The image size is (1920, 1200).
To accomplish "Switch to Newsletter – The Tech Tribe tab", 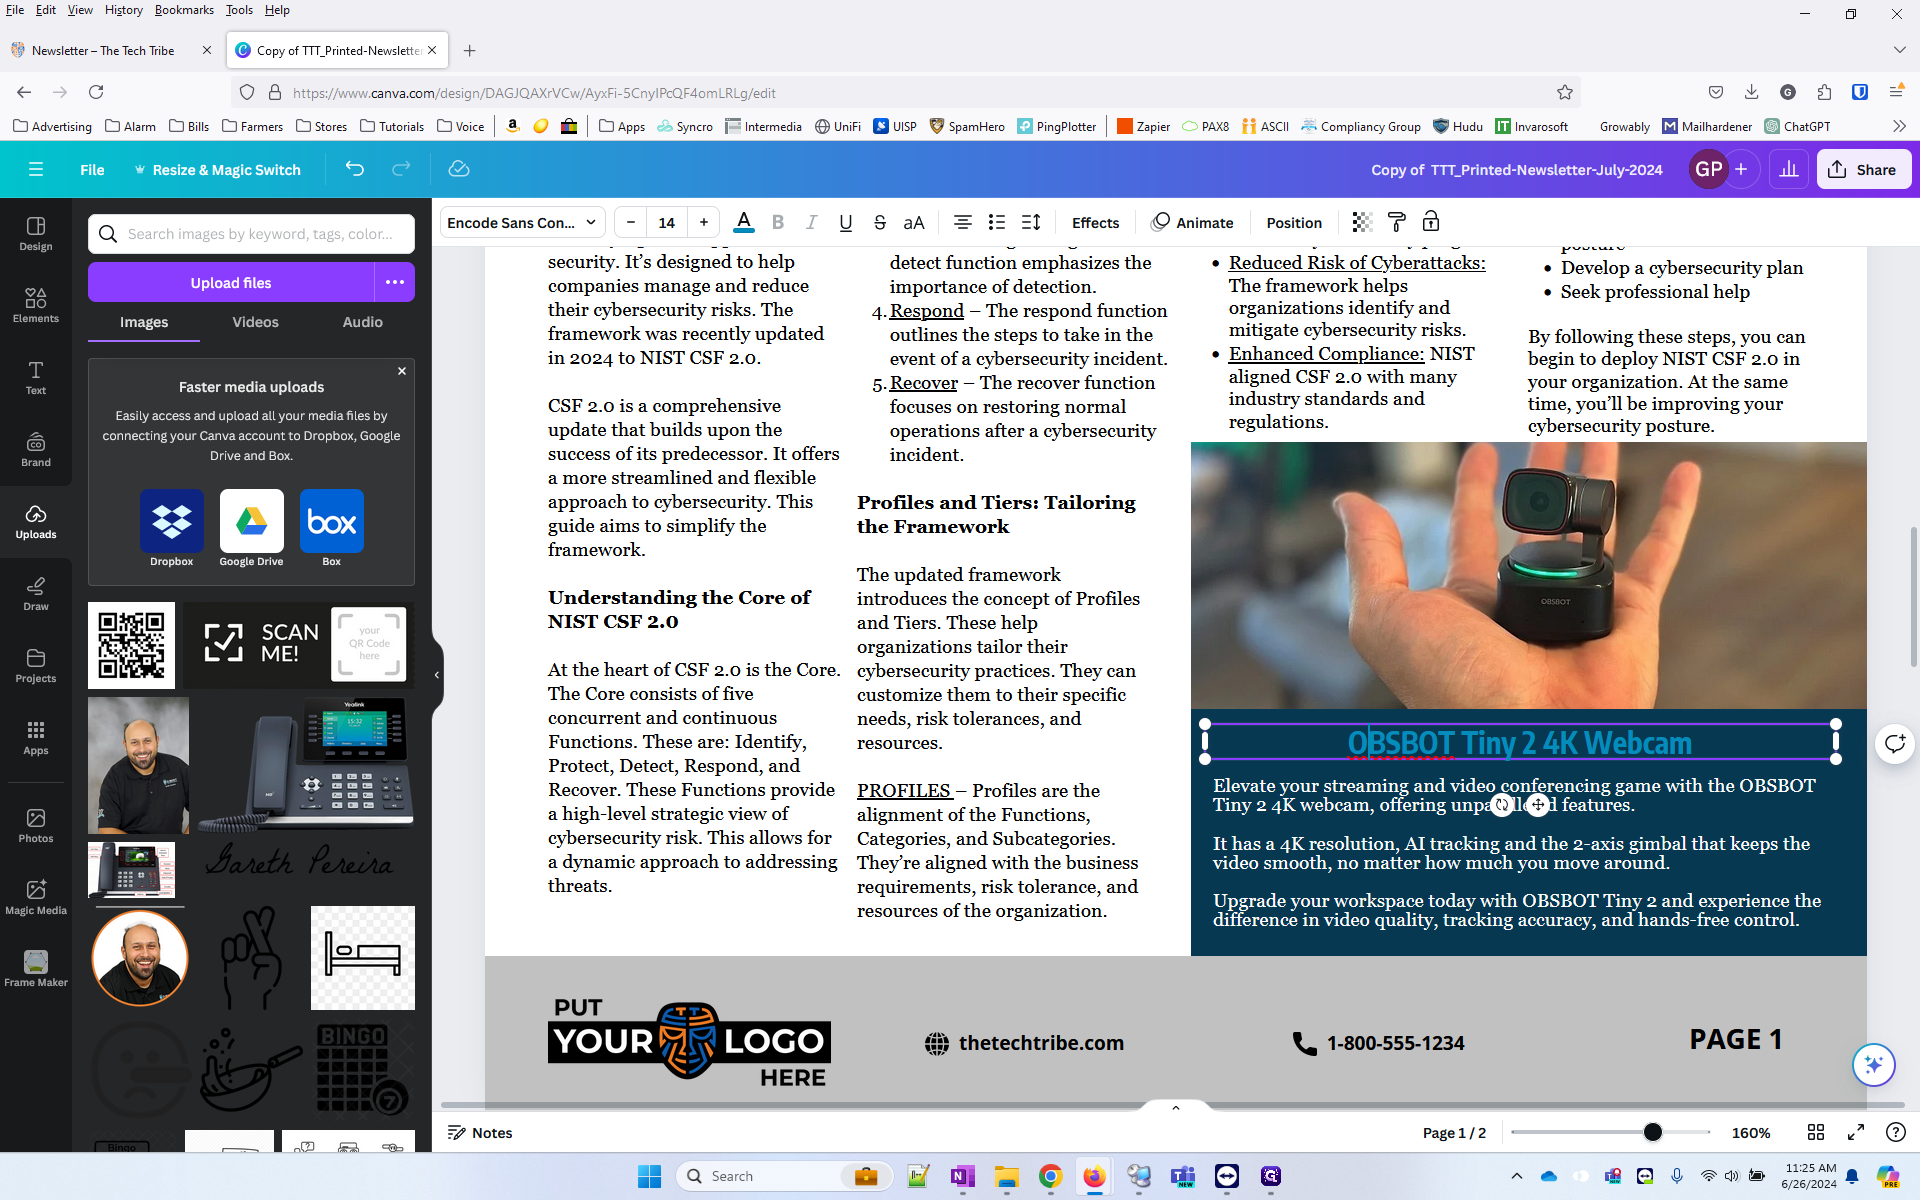I will point(103,50).
